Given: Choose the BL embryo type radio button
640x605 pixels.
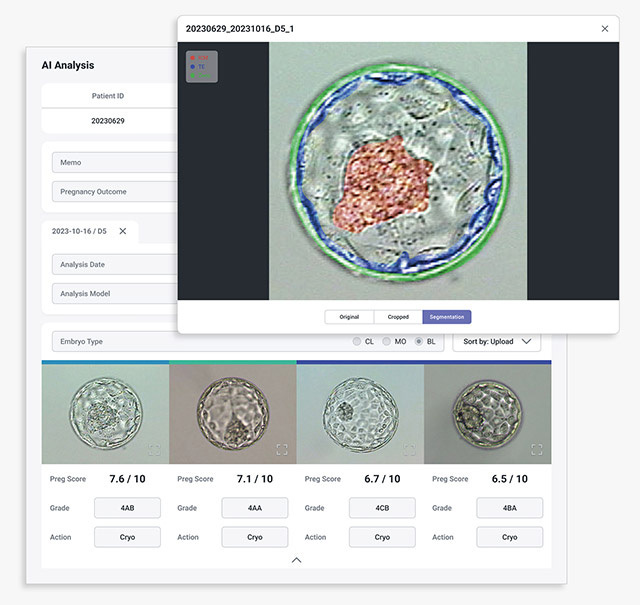Looking at the screenshot, I should click(419, 342).
